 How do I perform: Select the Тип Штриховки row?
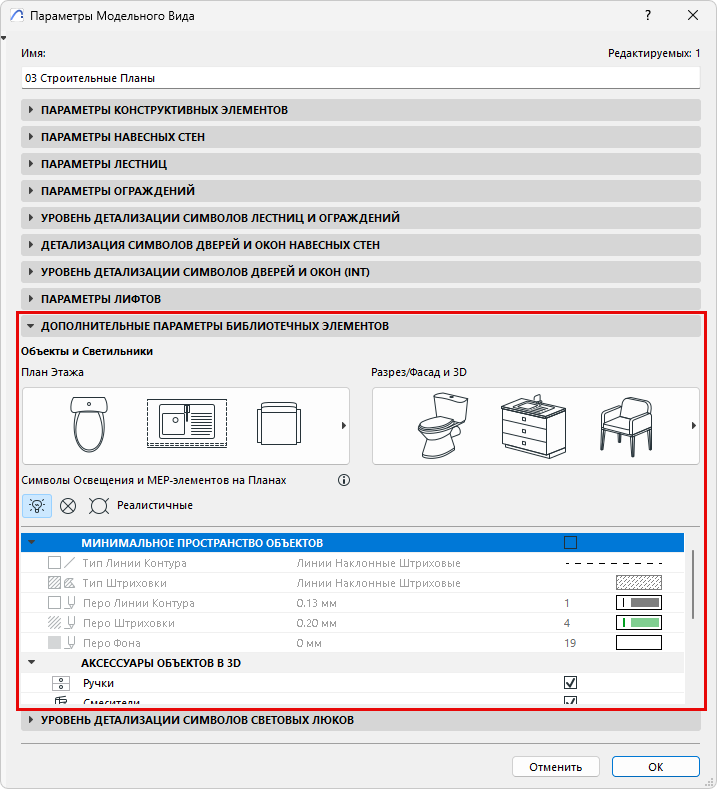click(x=352, y=583)
